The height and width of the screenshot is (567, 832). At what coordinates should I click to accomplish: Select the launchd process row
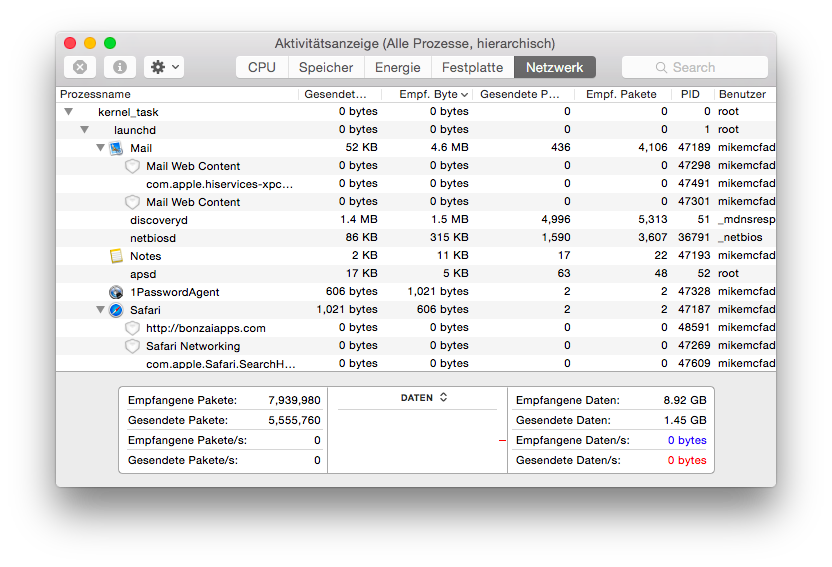416,130
